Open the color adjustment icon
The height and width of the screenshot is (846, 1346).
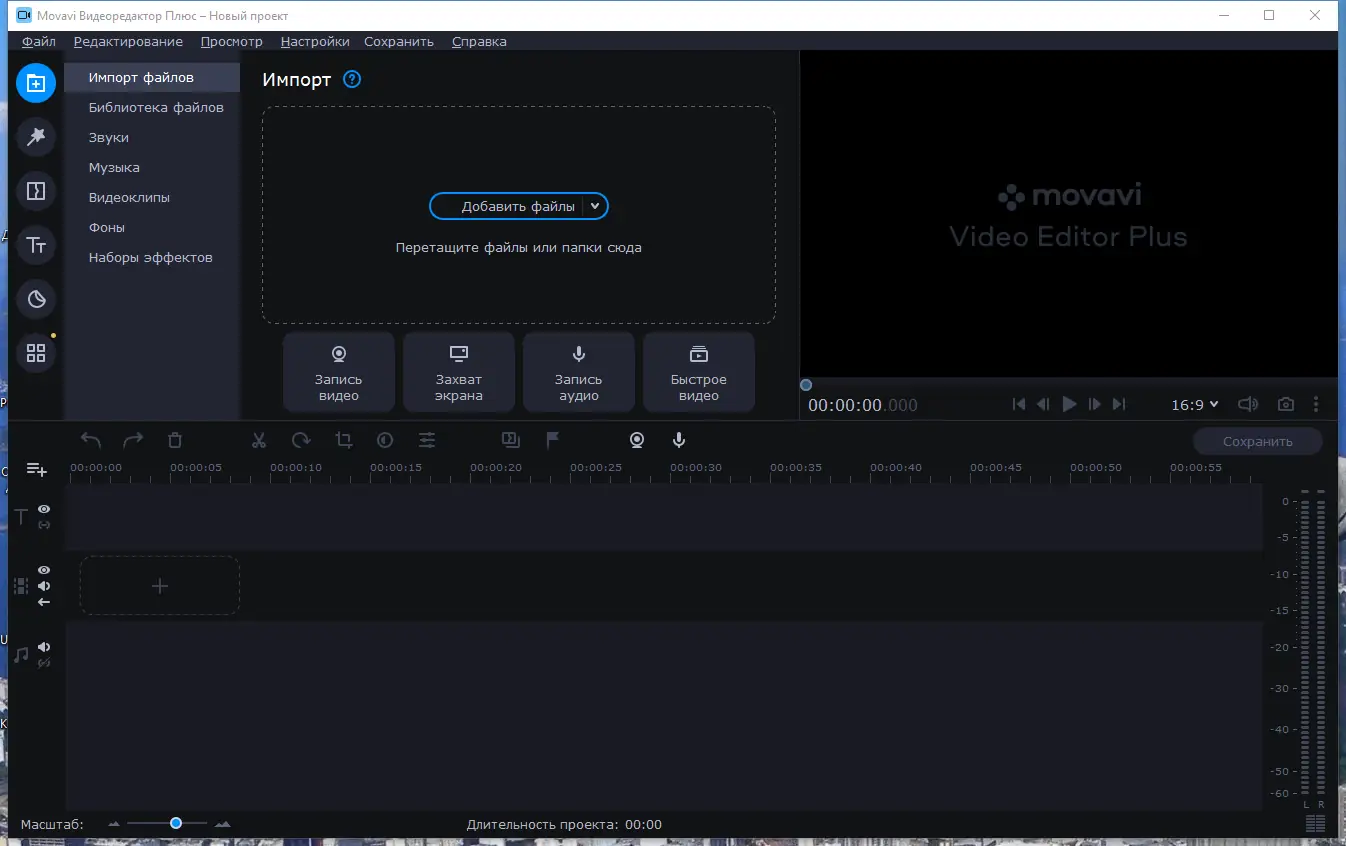385,440
